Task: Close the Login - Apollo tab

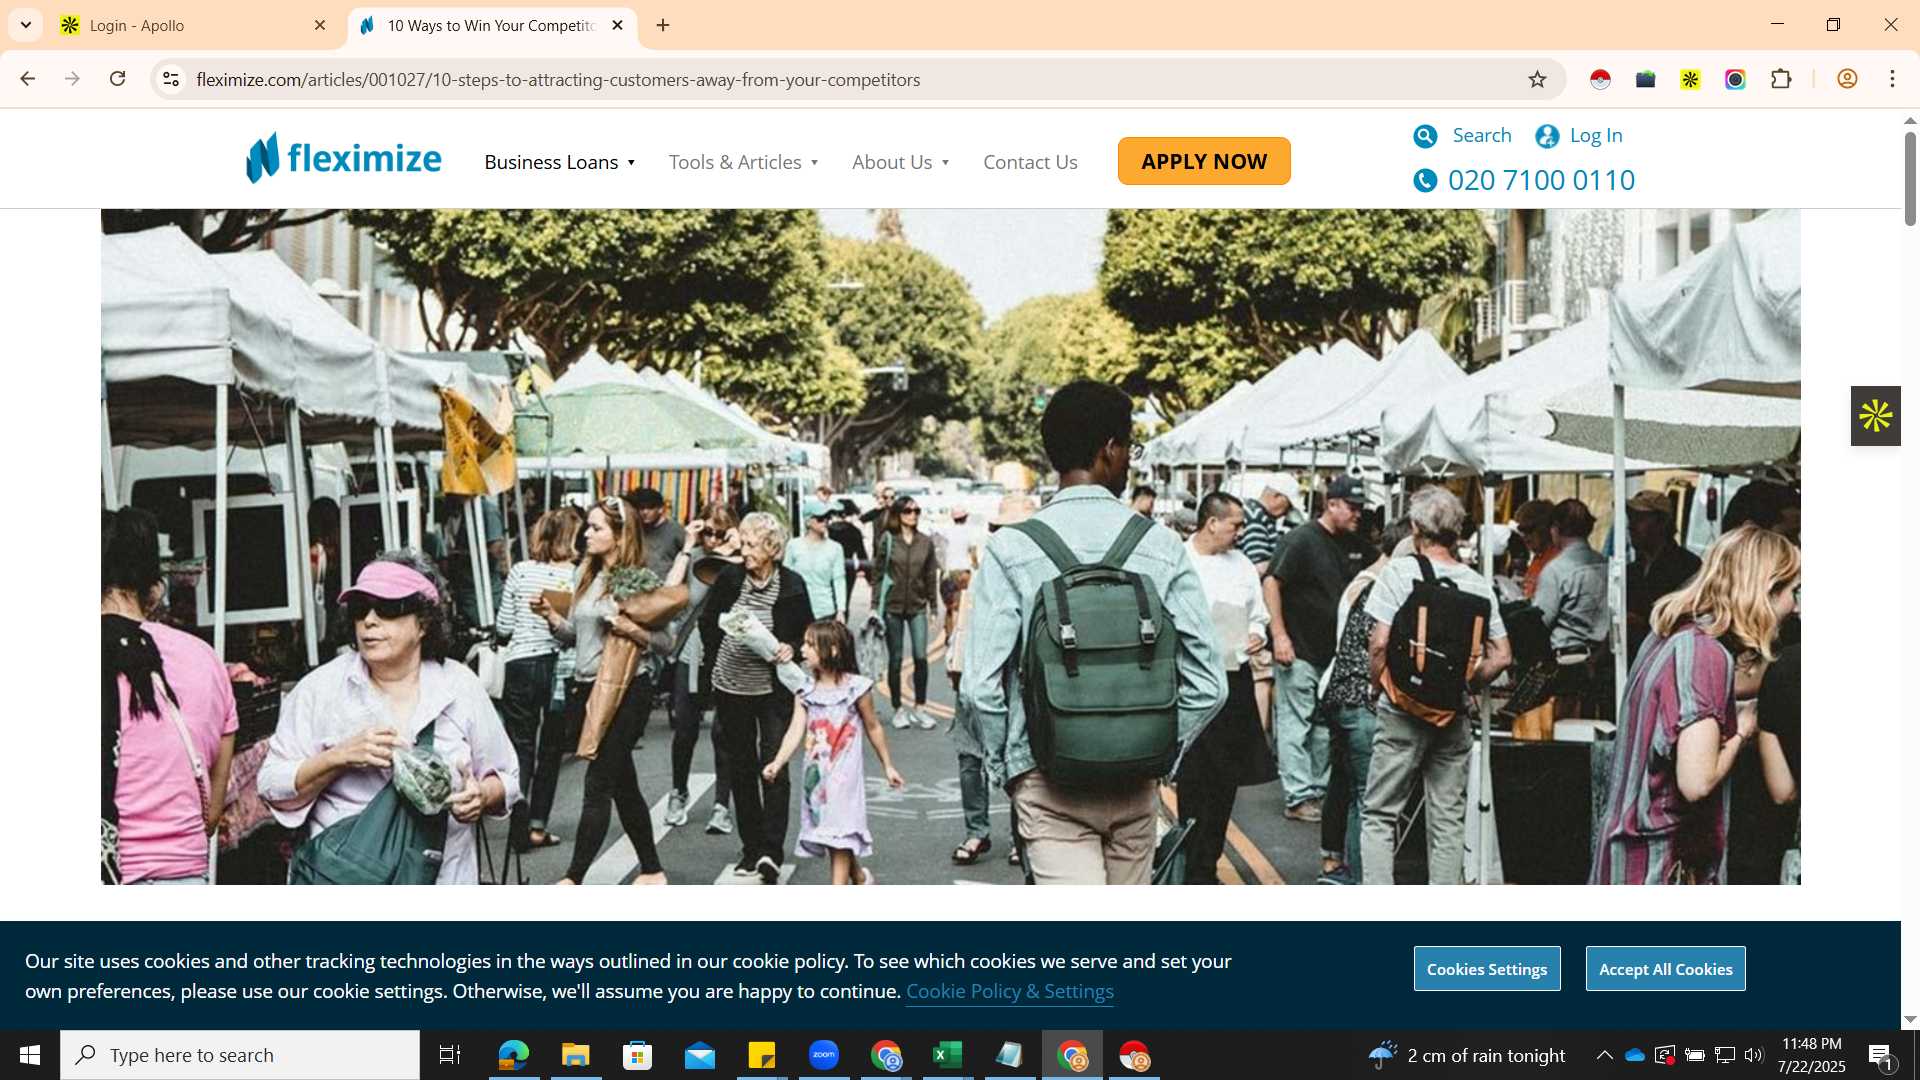Action: [x=320, y=25]
